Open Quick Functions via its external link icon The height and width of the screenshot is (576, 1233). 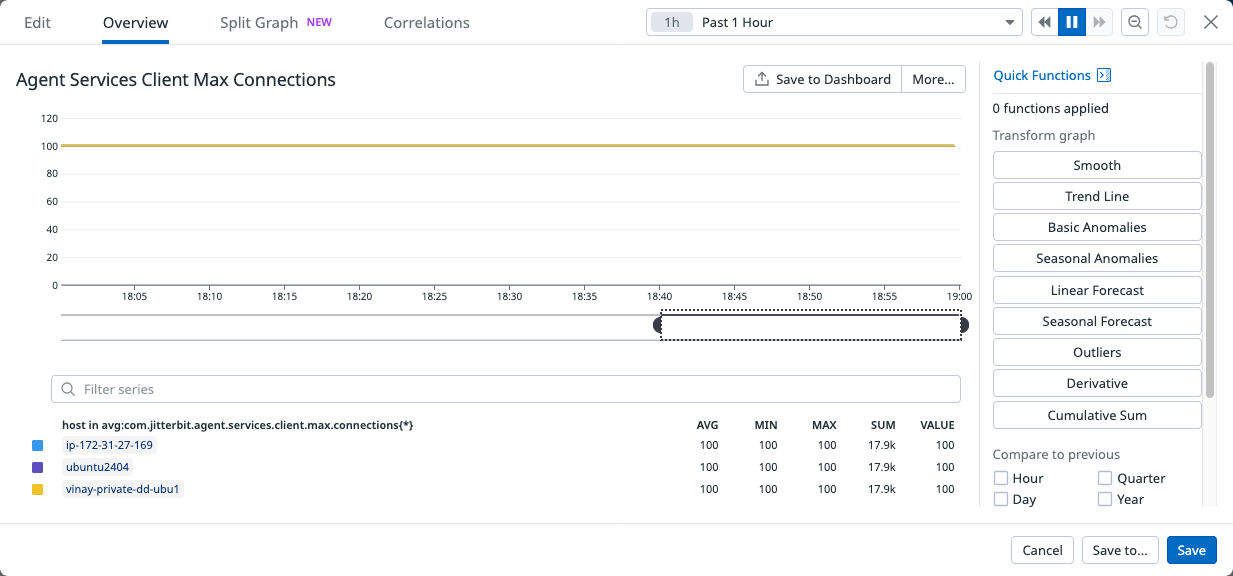[1104, 75]
